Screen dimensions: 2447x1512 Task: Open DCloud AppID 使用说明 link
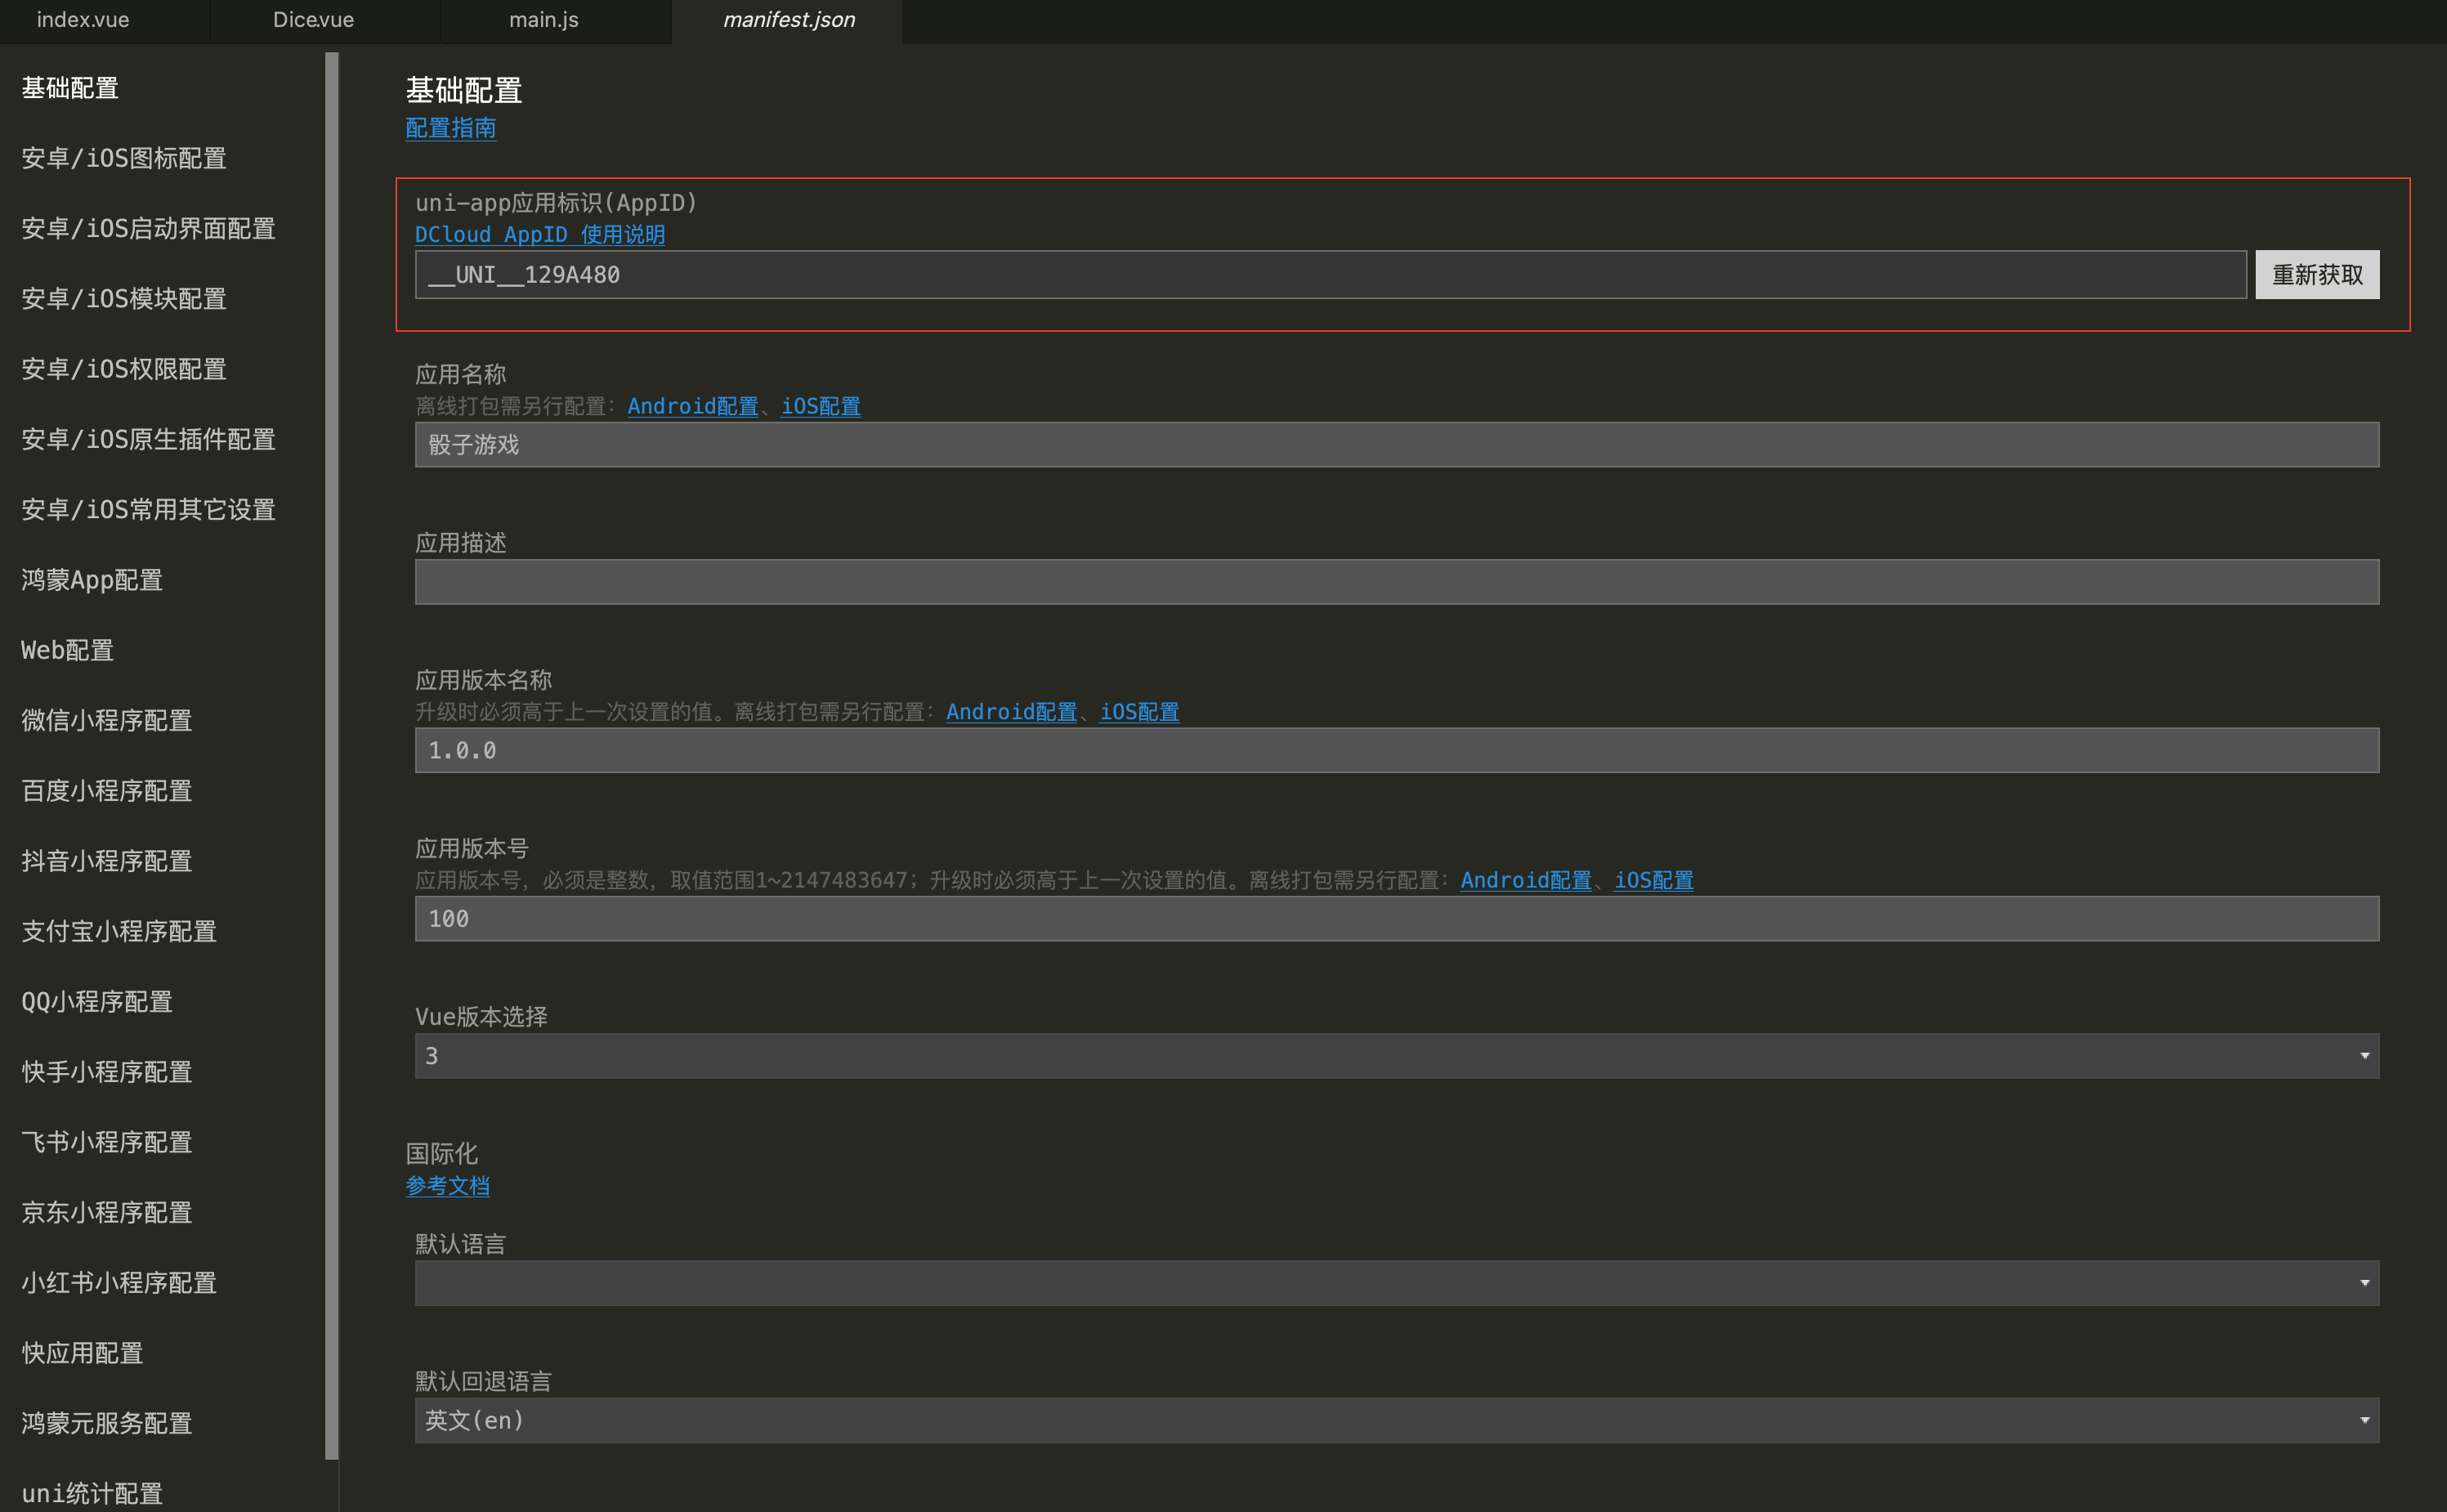click(539, 234)
